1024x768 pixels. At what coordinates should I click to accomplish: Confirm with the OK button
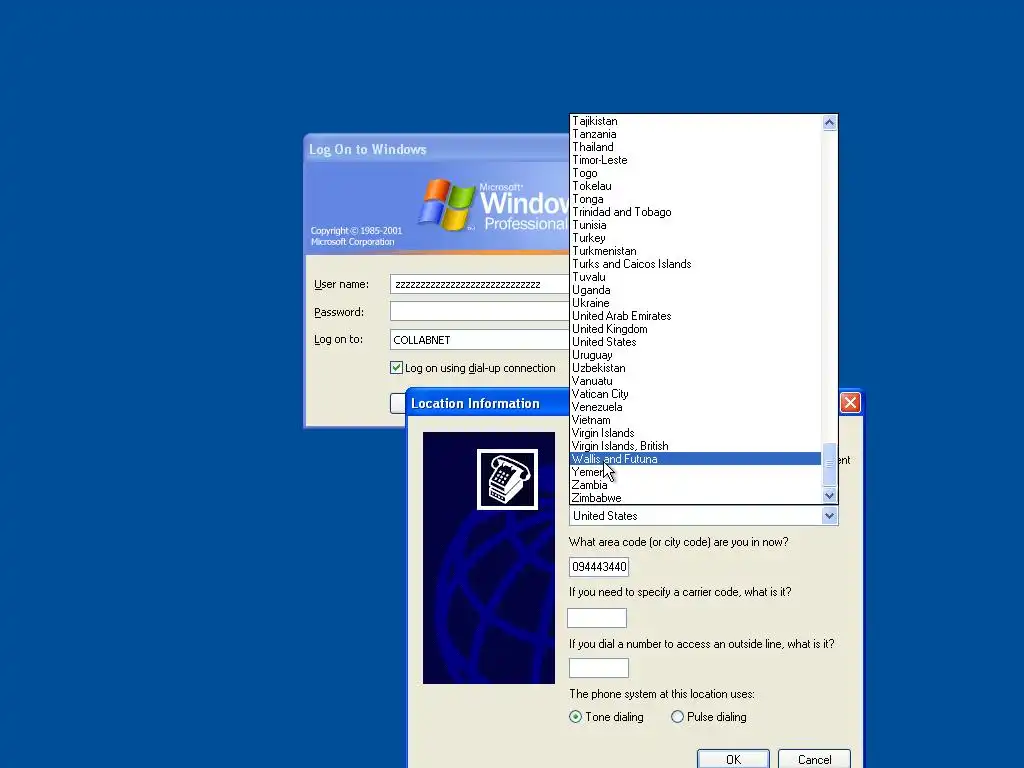(x=733, y=759)
